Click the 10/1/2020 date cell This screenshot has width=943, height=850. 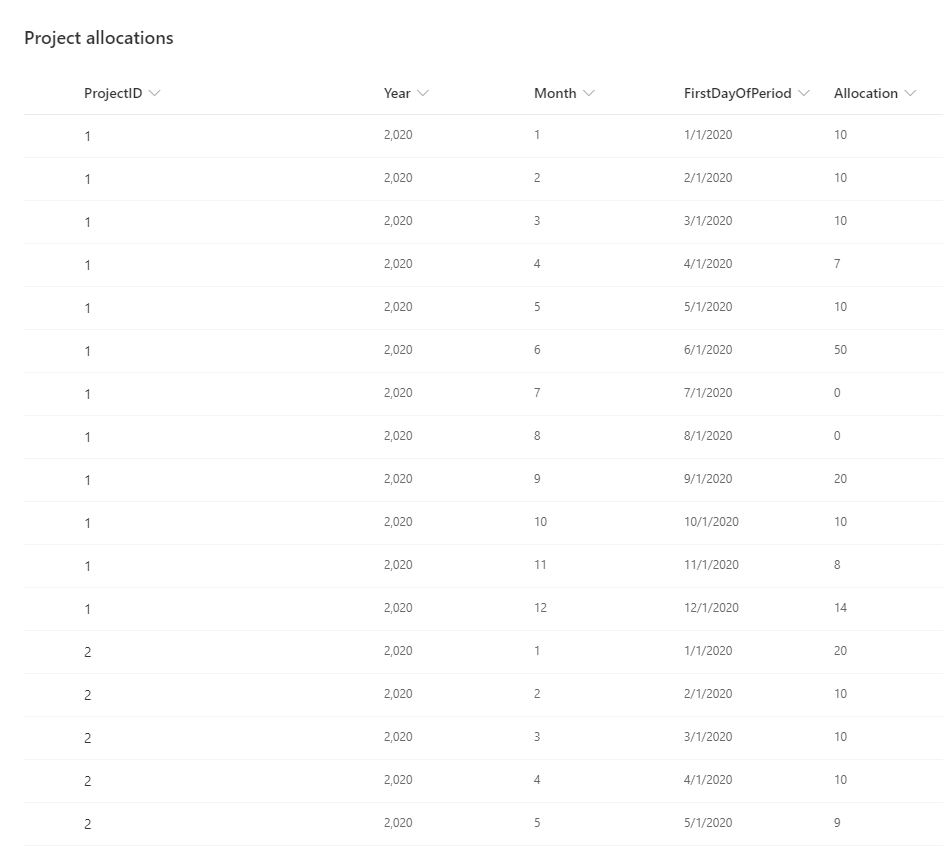[x=711, y=522]
